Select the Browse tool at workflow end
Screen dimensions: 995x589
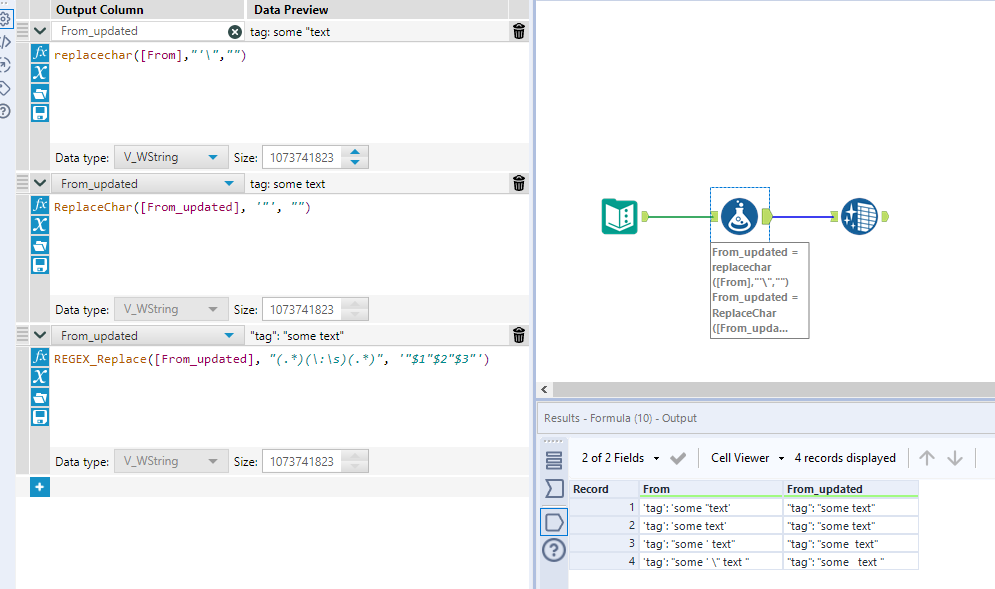[859, 215]
